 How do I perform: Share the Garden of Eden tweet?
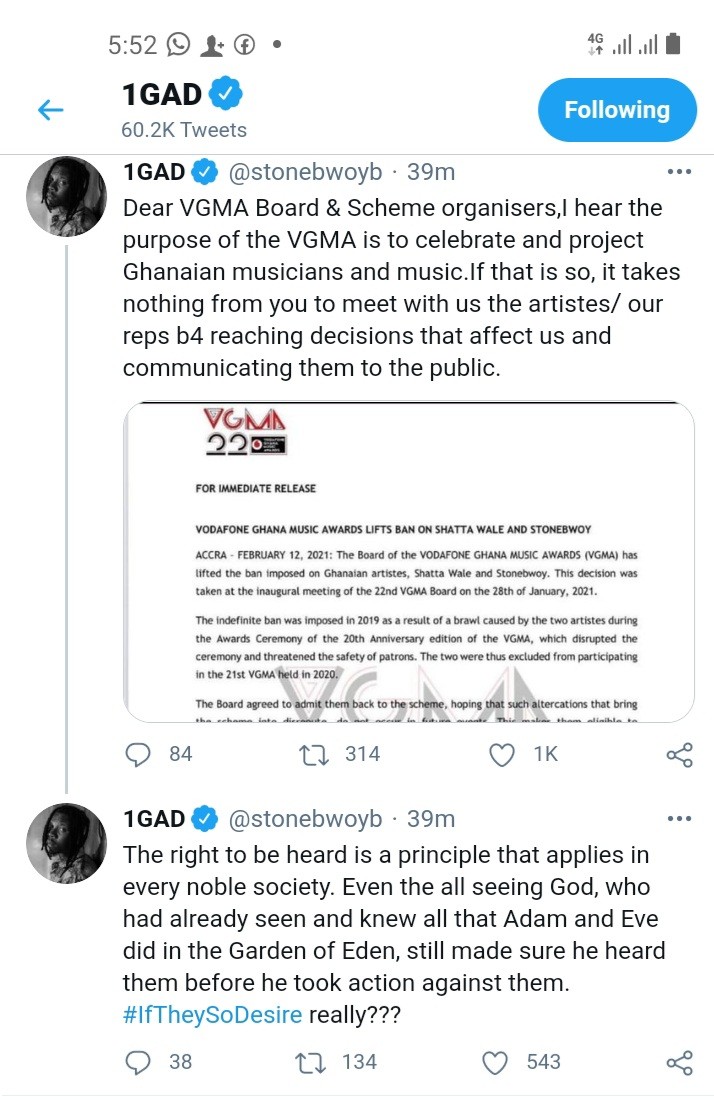(x=679, y=1063)
